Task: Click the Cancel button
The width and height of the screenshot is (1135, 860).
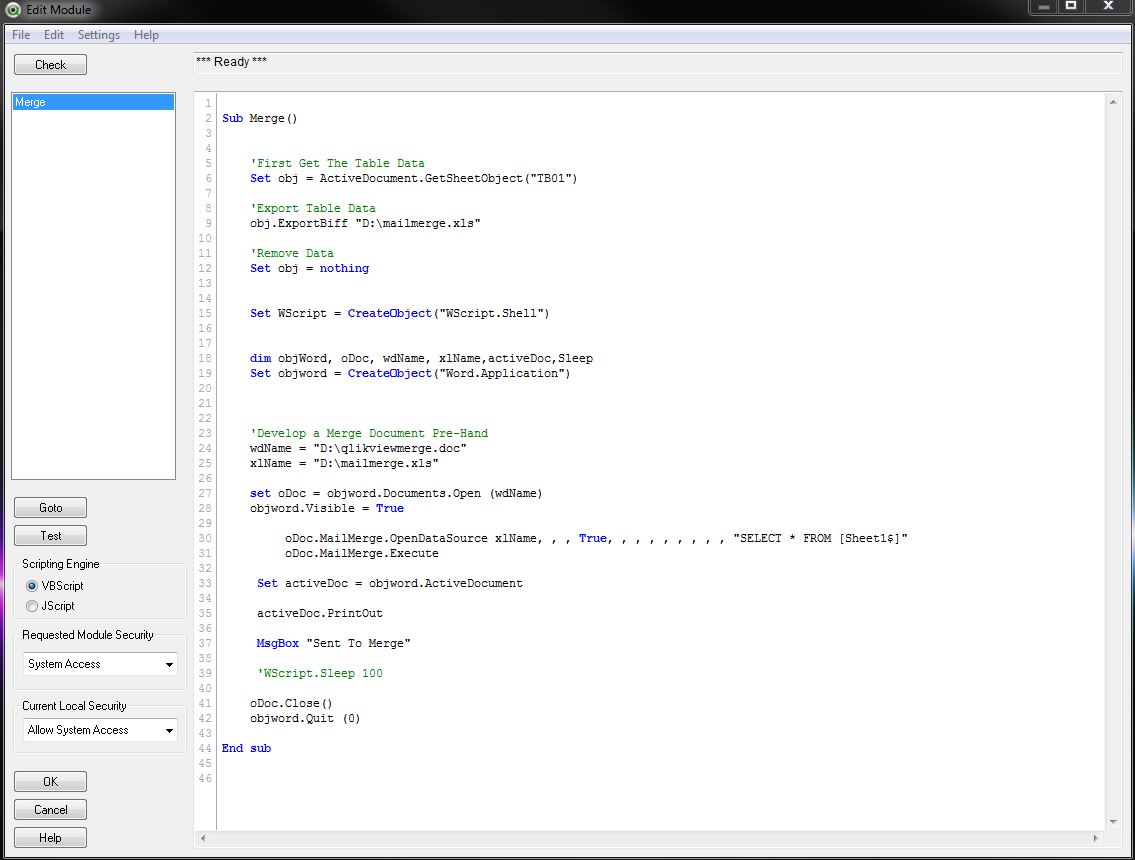Action: click(50, 809)
